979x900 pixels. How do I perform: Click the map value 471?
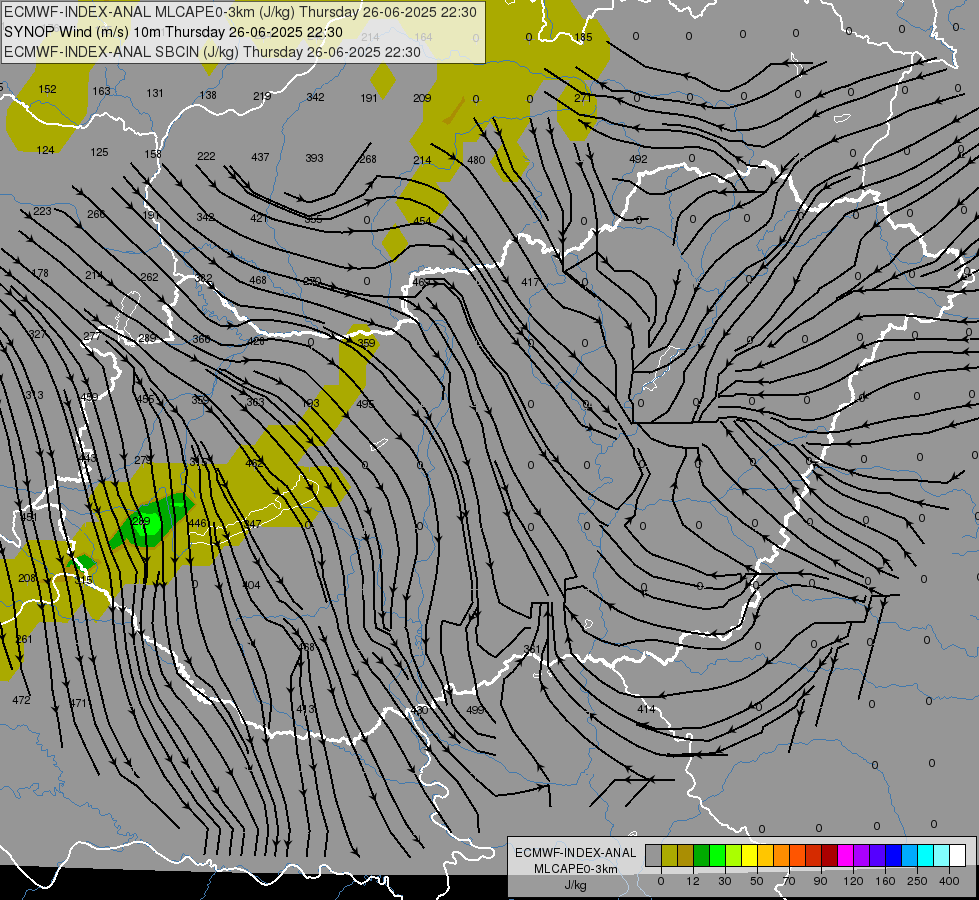click(x=78, y=703)
